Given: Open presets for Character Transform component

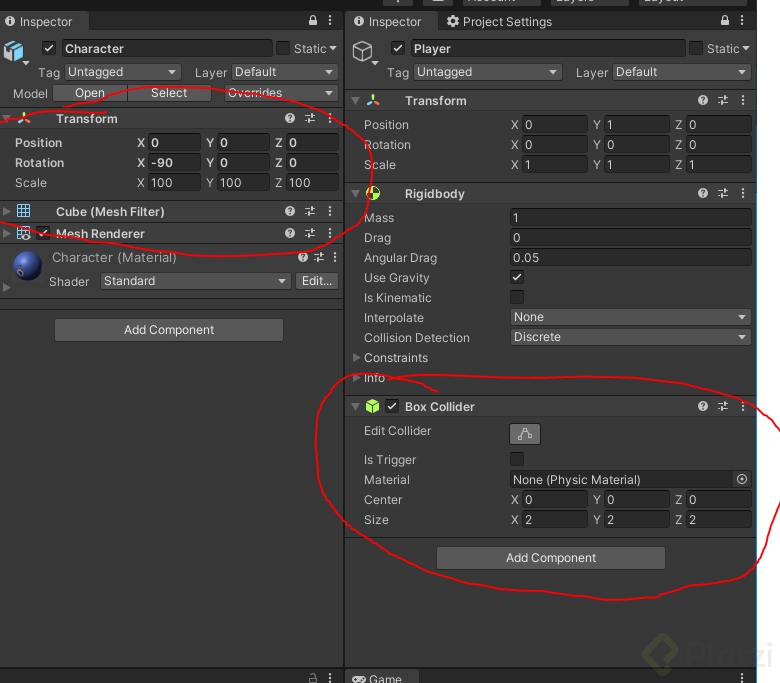Looking at the screenshot, I should point(310,118).
